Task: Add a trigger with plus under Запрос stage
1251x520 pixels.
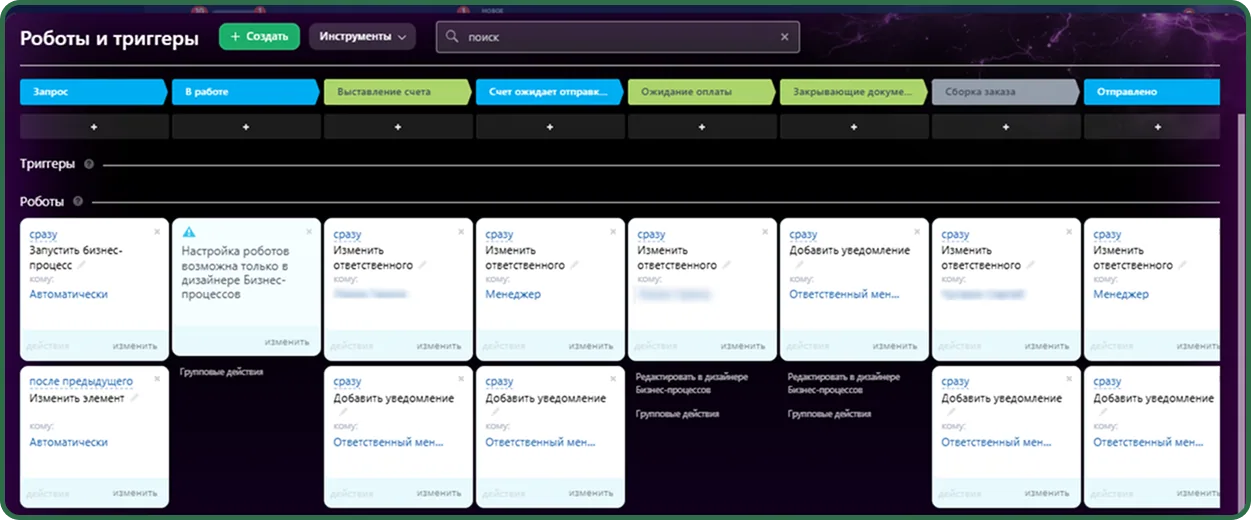Action: 94,127
